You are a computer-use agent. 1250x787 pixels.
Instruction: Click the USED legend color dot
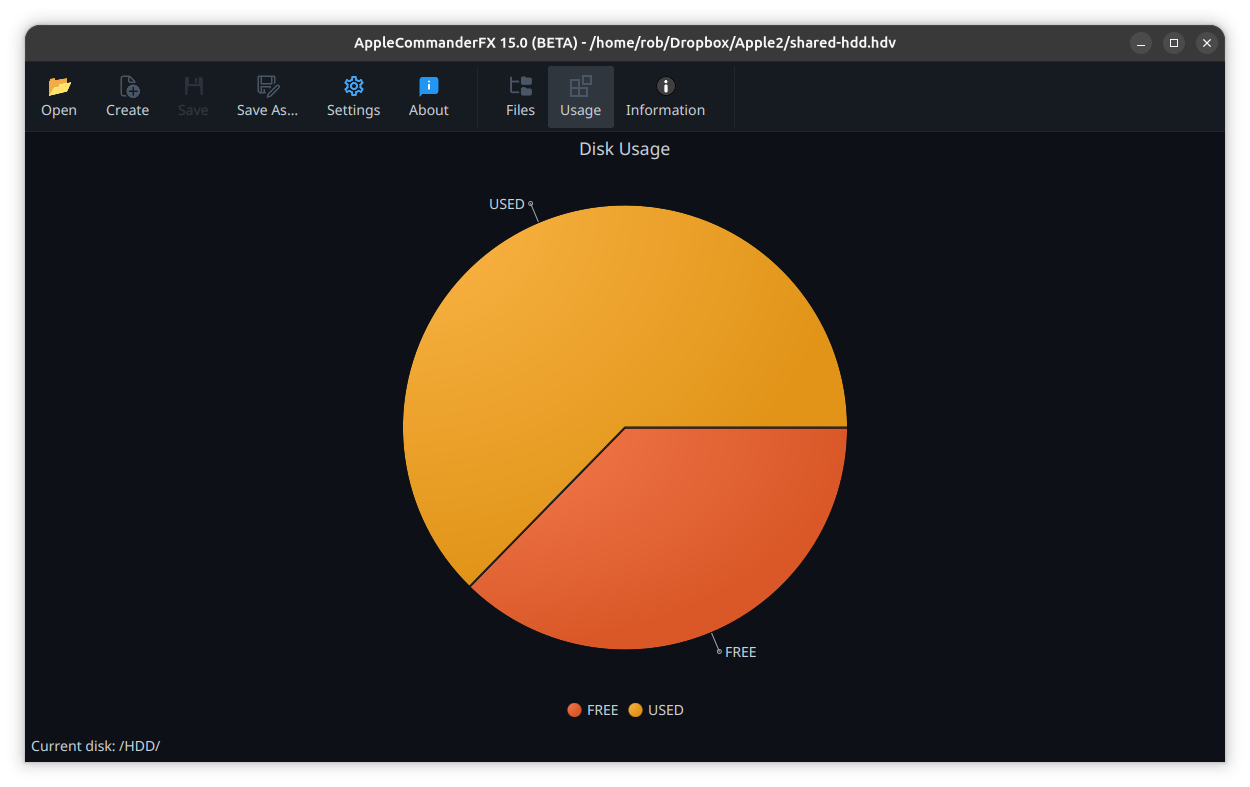[x=635, y=710]
